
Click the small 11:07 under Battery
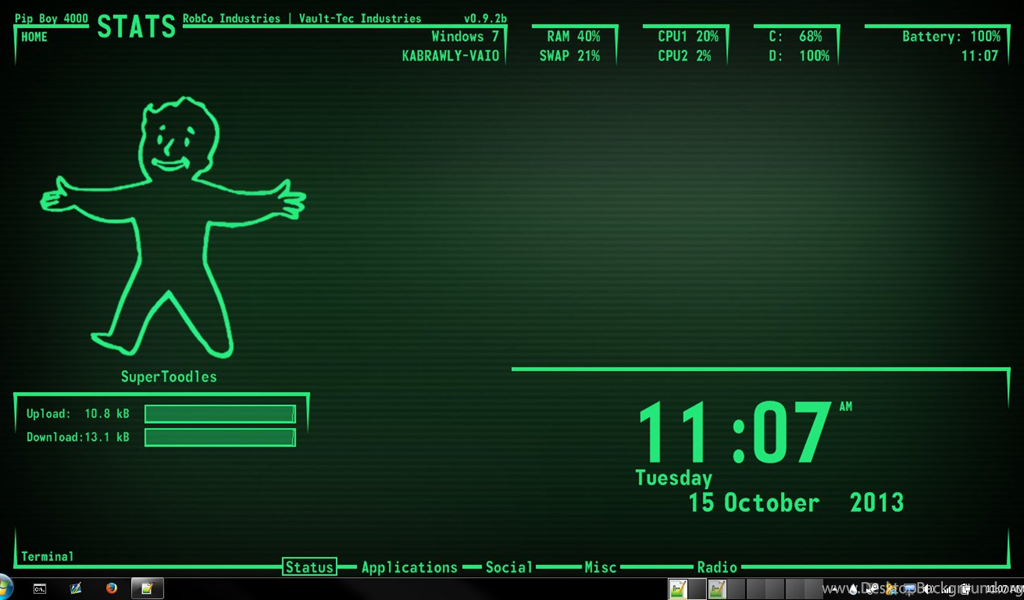(980, 56)
